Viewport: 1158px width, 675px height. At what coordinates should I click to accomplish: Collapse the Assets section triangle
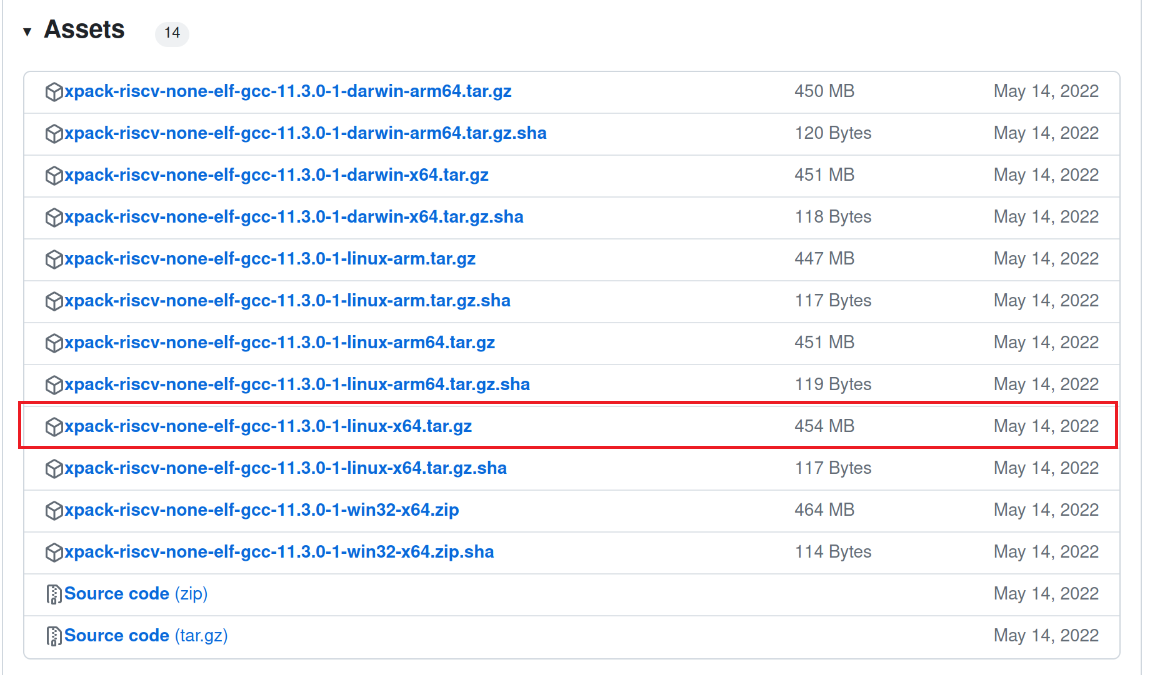click(27, 32)
